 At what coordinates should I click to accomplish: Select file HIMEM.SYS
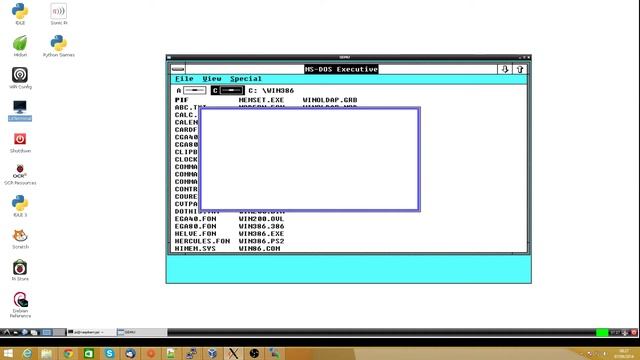point(195,248)
